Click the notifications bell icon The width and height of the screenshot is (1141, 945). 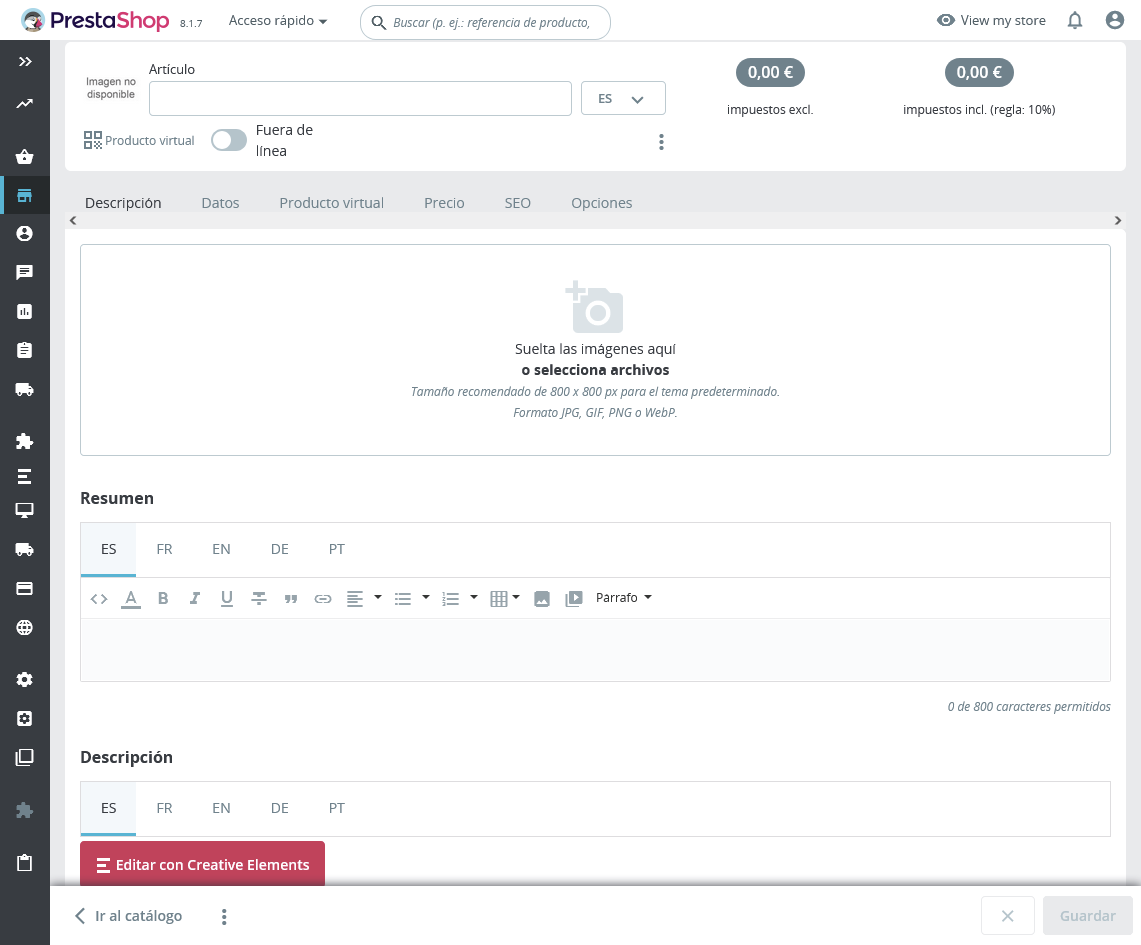[x=1075, y=20]
